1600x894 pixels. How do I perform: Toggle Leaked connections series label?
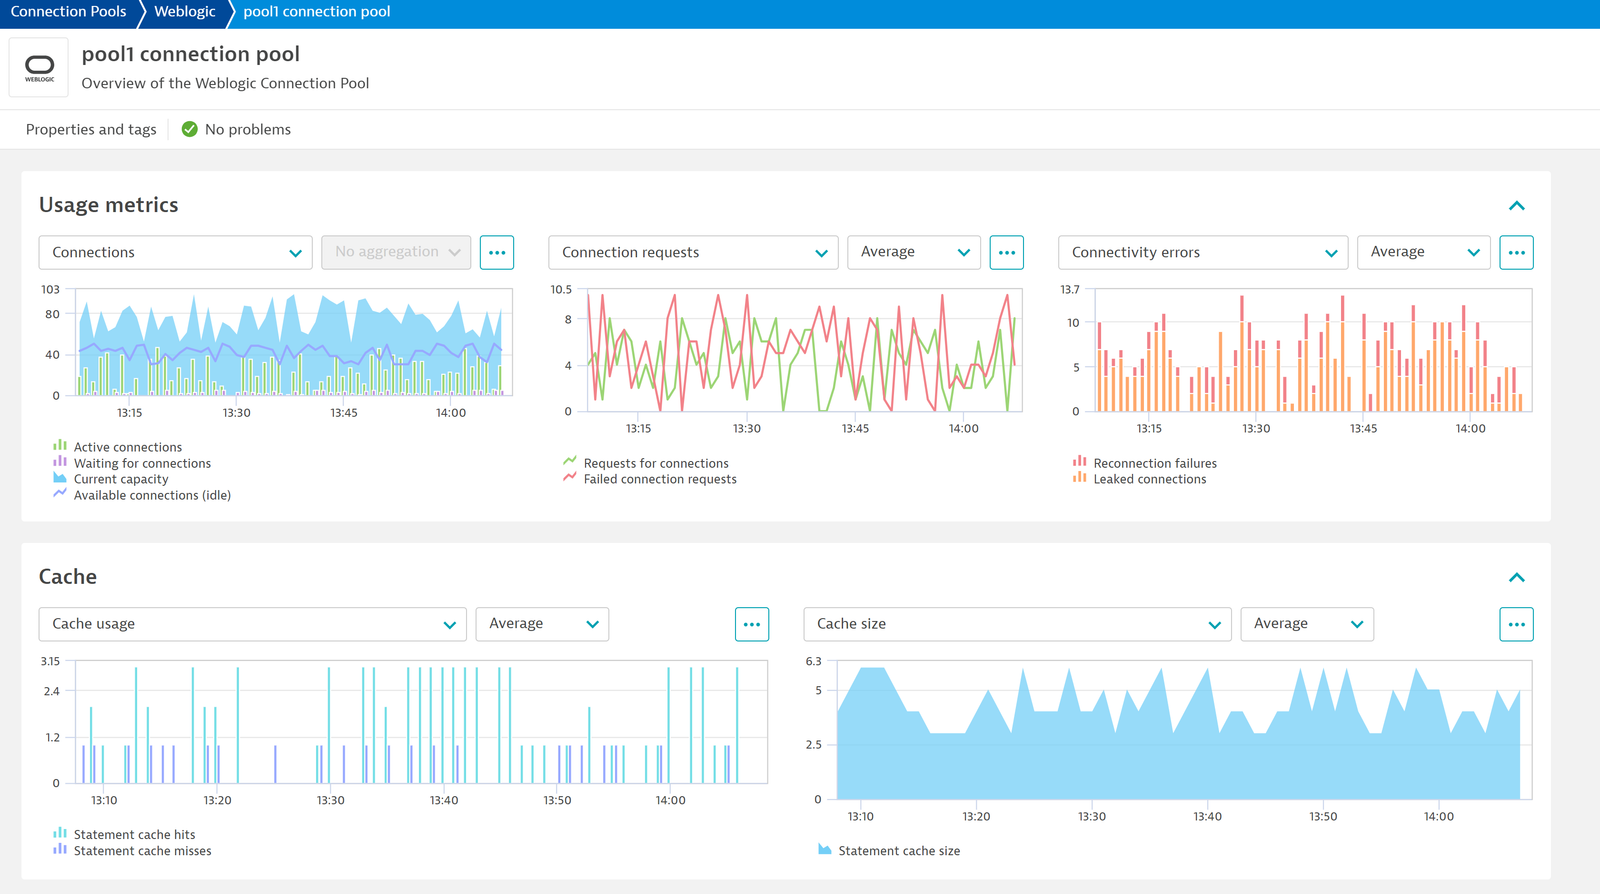pyautogui.click(x=1150, y=479)
